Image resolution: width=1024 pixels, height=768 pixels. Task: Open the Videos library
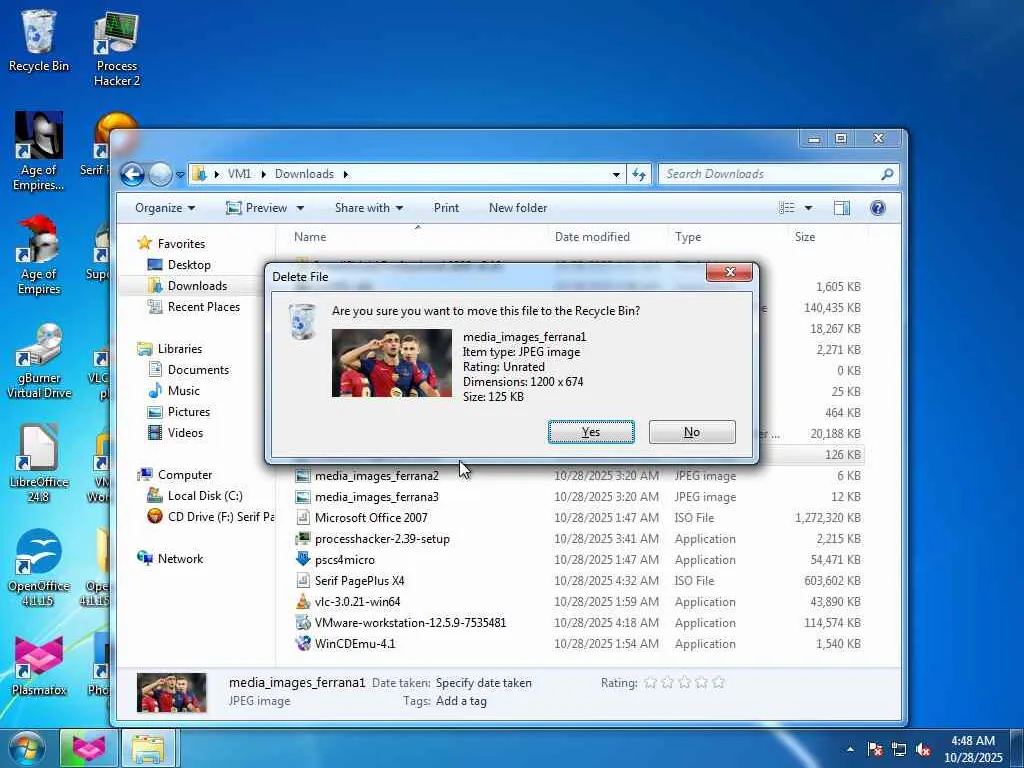click(175, 432)
